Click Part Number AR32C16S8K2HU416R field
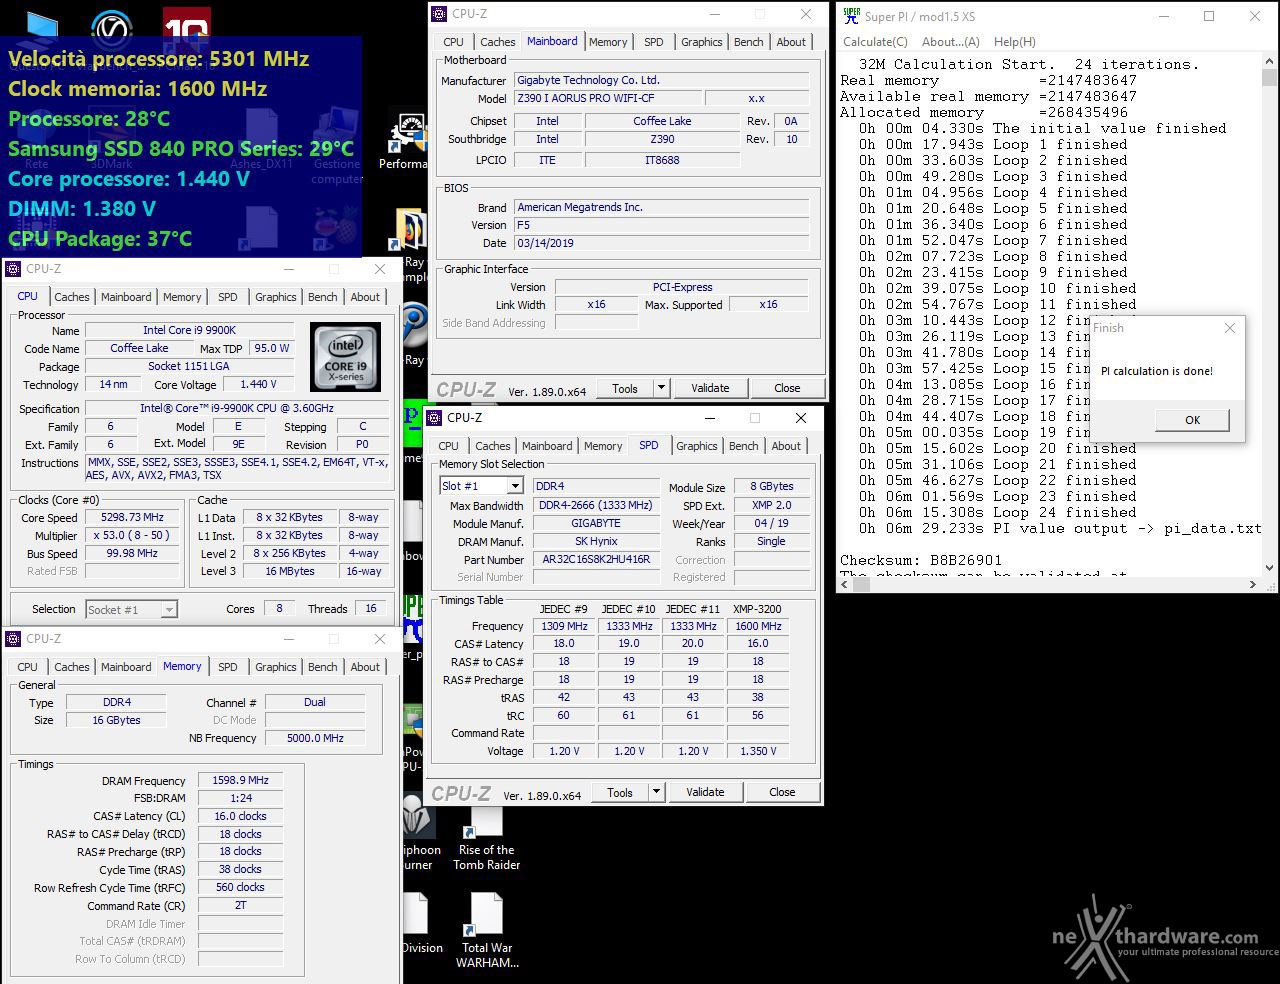 tap(596, 559)
